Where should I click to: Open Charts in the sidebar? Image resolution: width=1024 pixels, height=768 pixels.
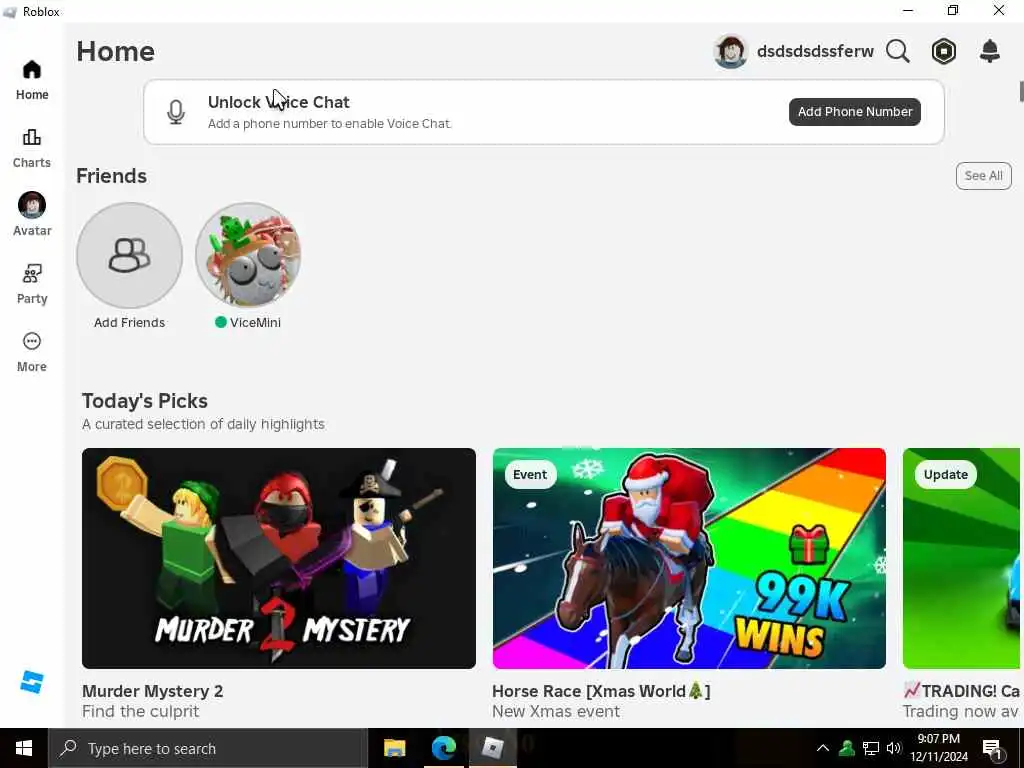point(32,148)
